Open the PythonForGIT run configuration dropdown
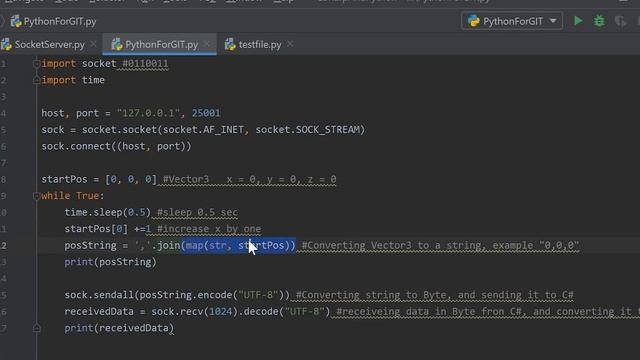Screen dimensions: 640x360 click(x=512, y=21)
